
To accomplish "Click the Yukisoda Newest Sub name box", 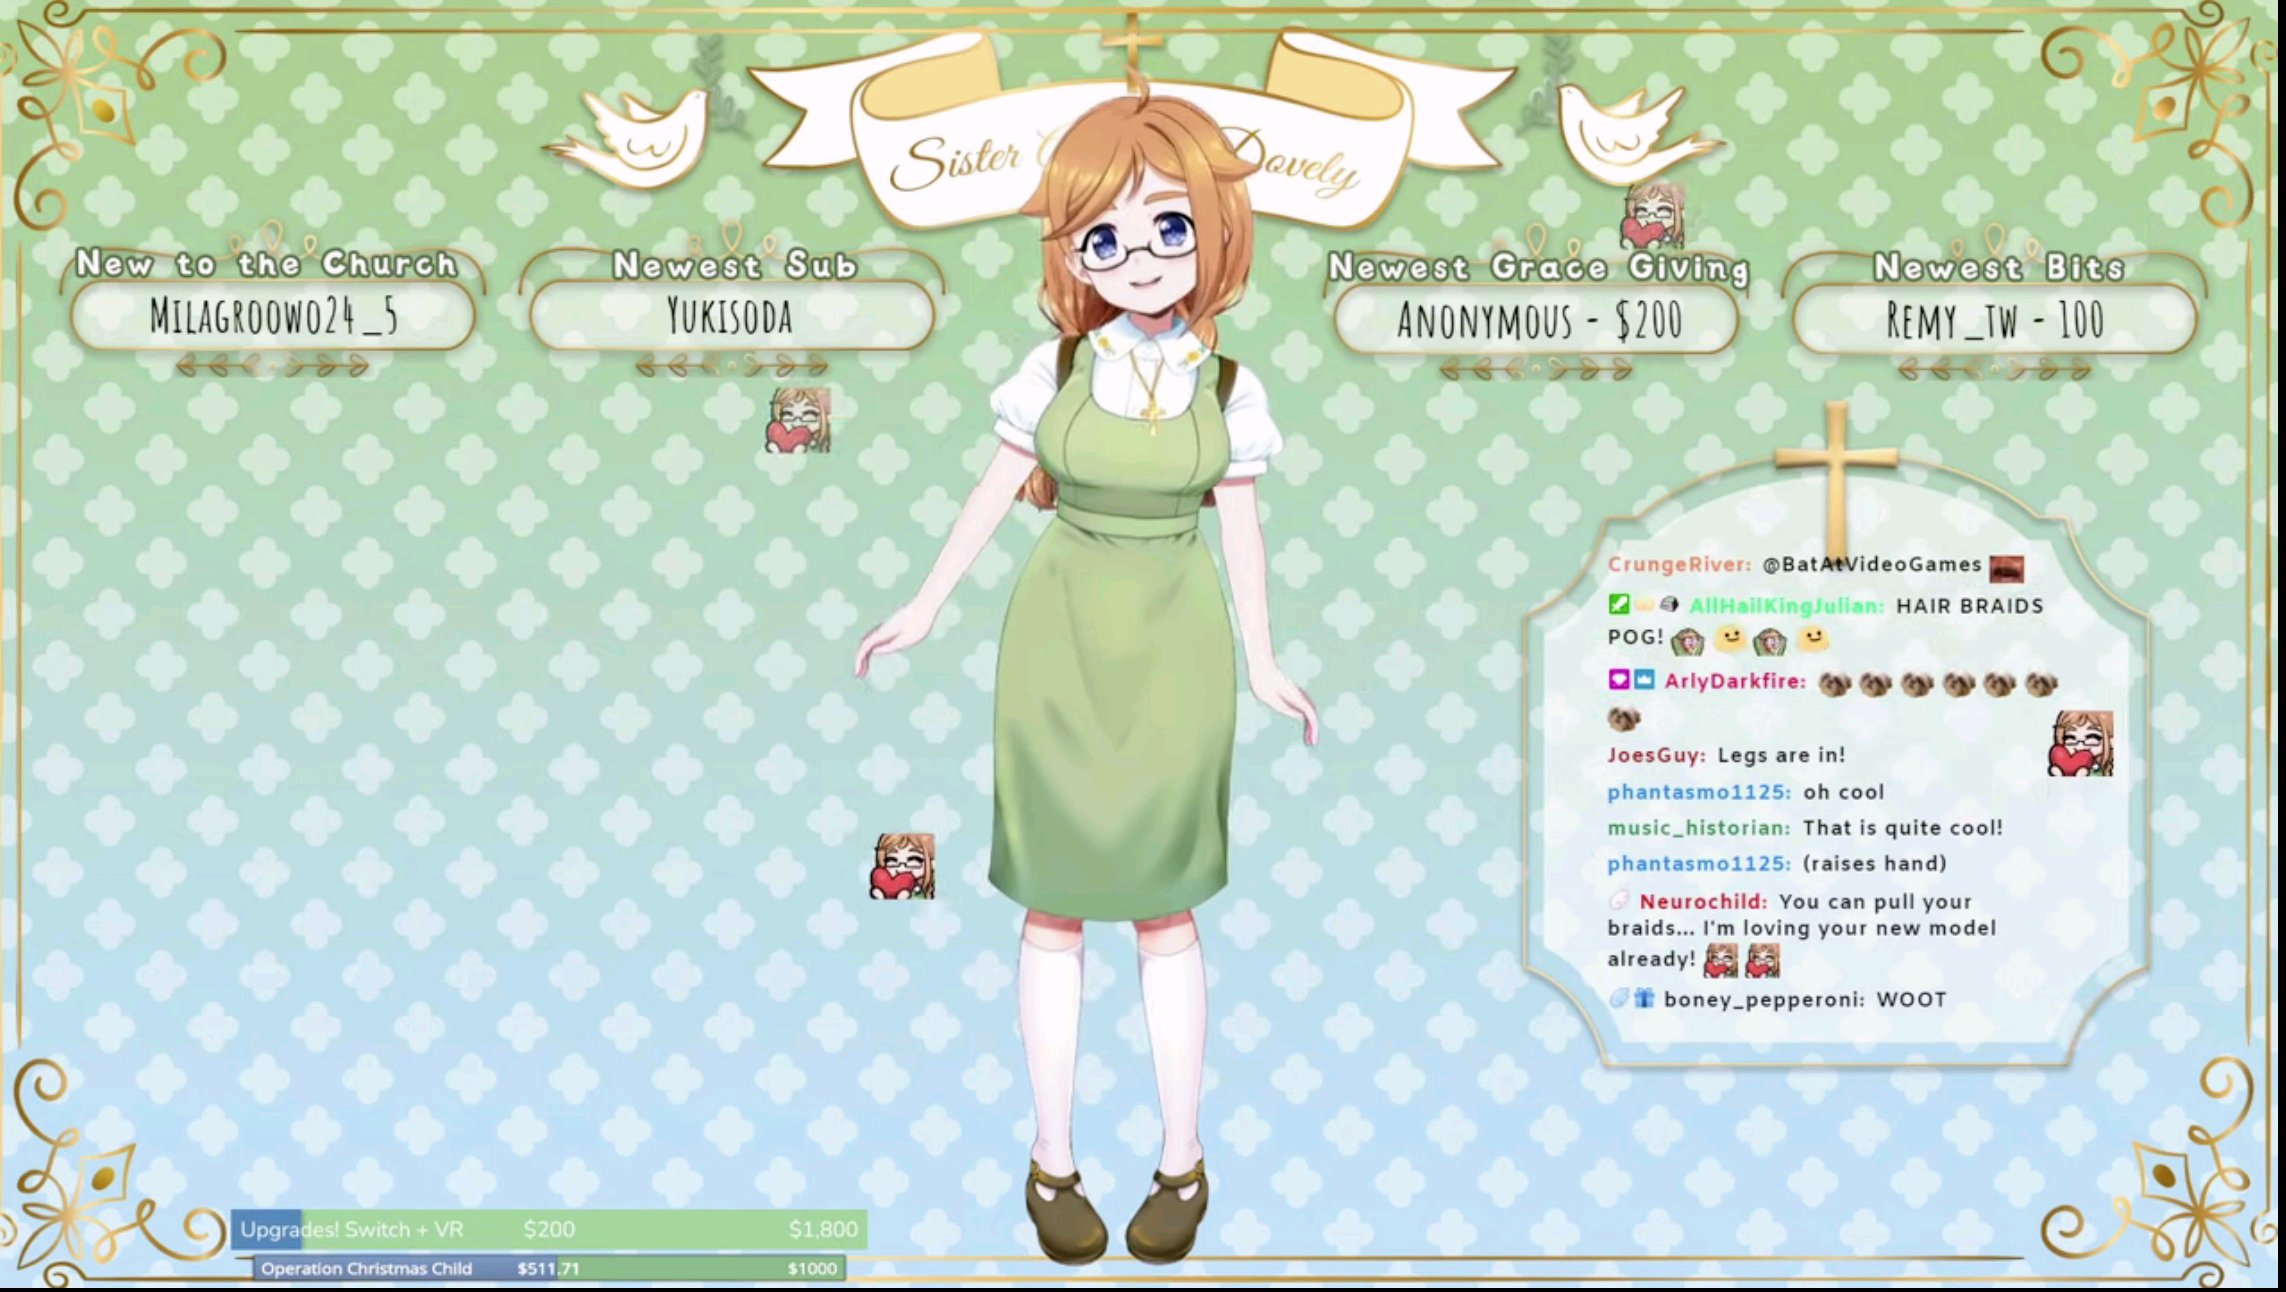I will pos(731,317).
